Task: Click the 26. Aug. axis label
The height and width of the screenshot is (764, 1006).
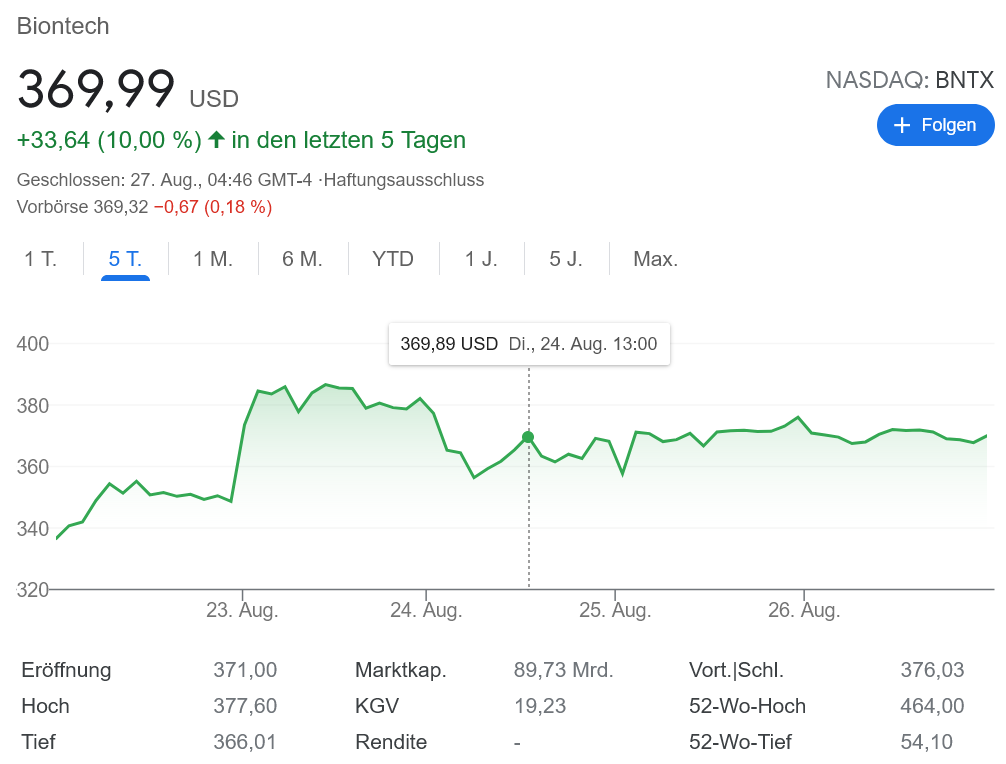Action: click(x=803, y=610)
